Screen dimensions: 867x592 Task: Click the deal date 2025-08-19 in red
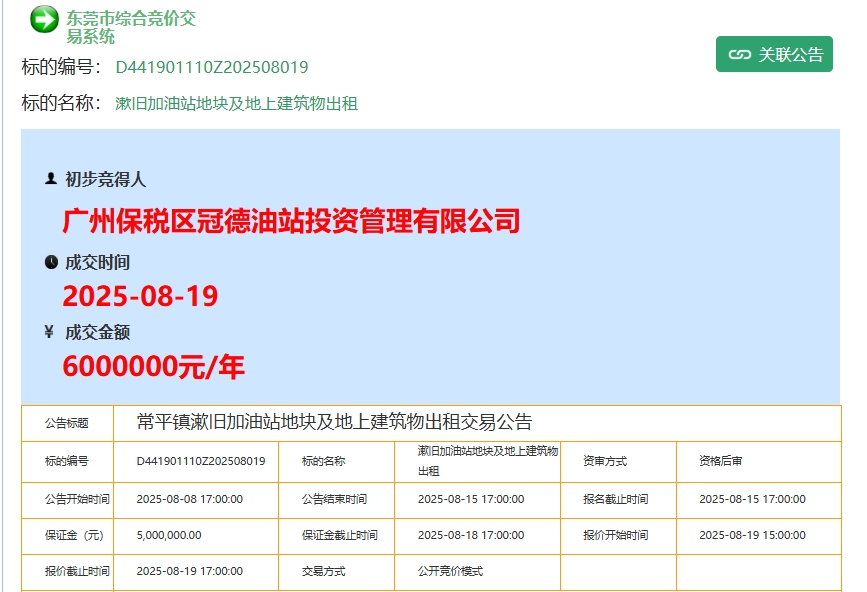140,296
